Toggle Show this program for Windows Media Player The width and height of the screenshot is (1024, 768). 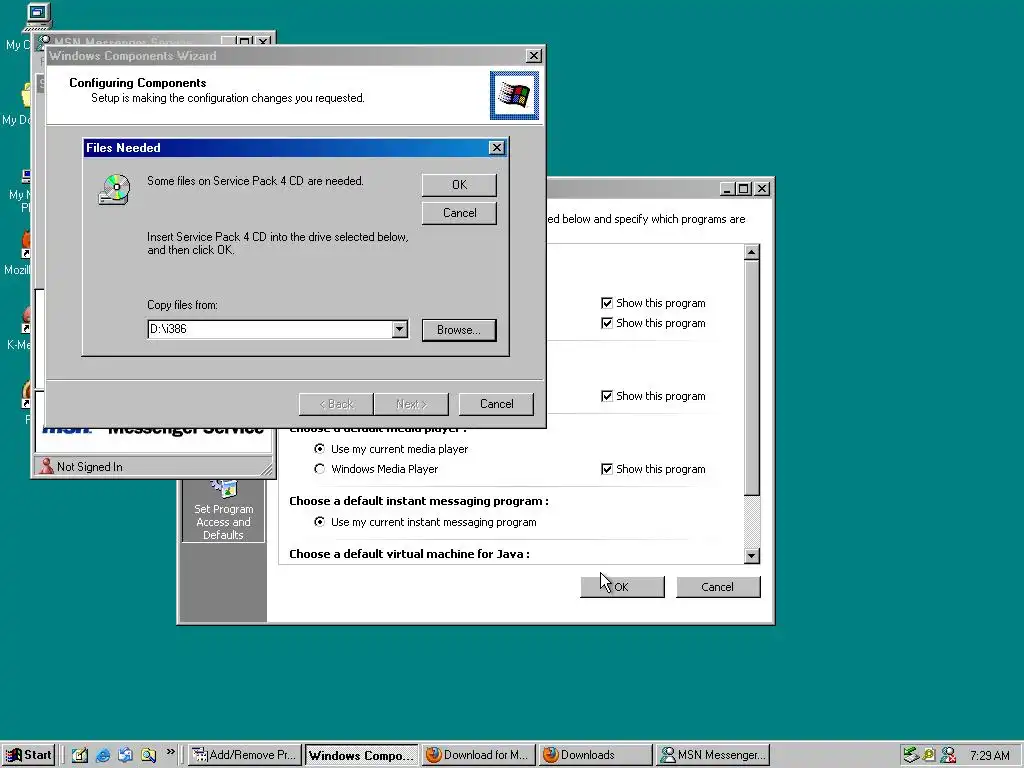pyautogui.click(x=607, y=469)
